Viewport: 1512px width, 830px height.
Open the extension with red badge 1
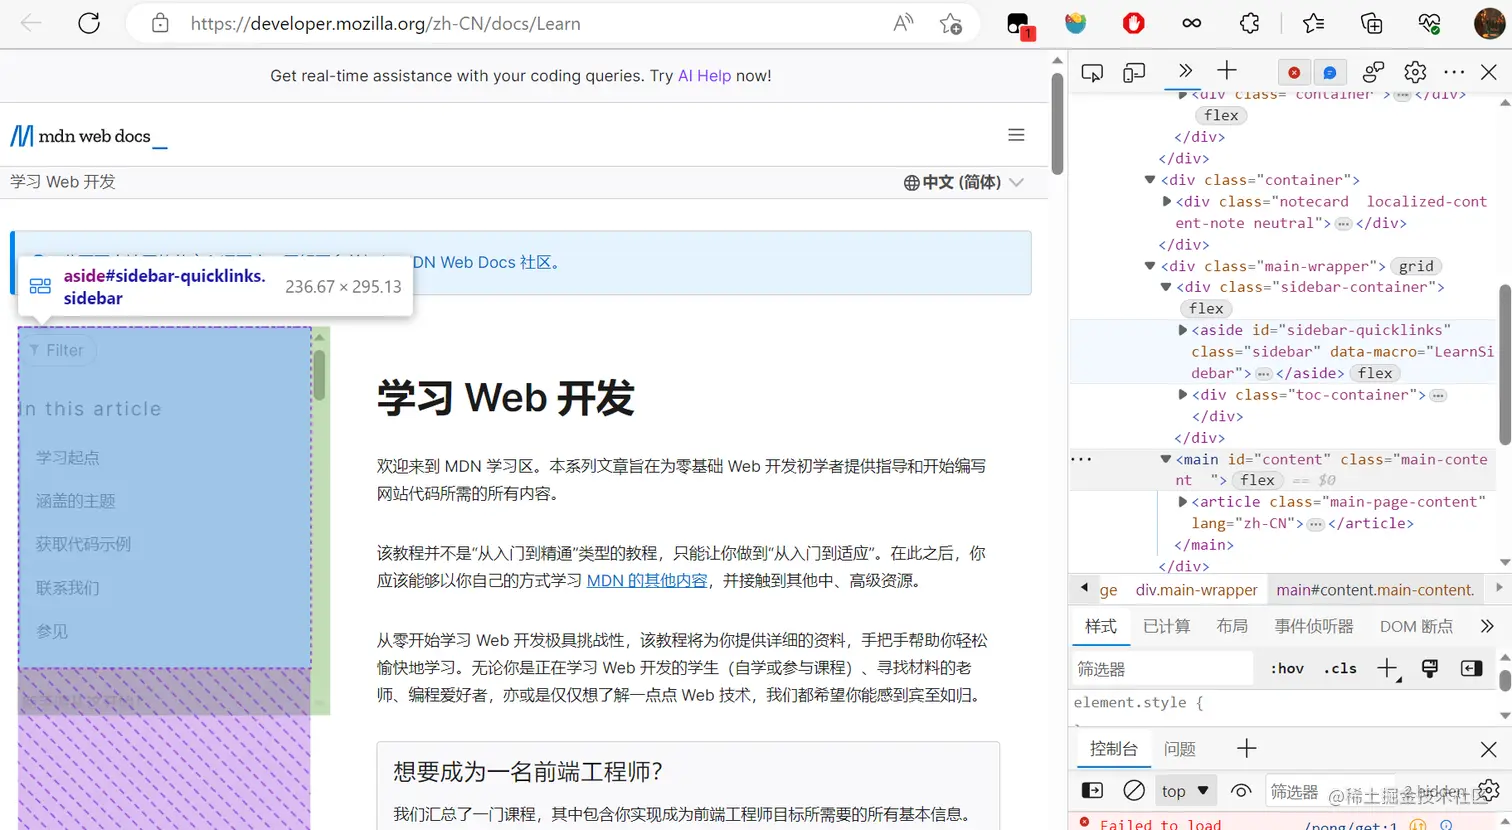(x=1019, y=24)
